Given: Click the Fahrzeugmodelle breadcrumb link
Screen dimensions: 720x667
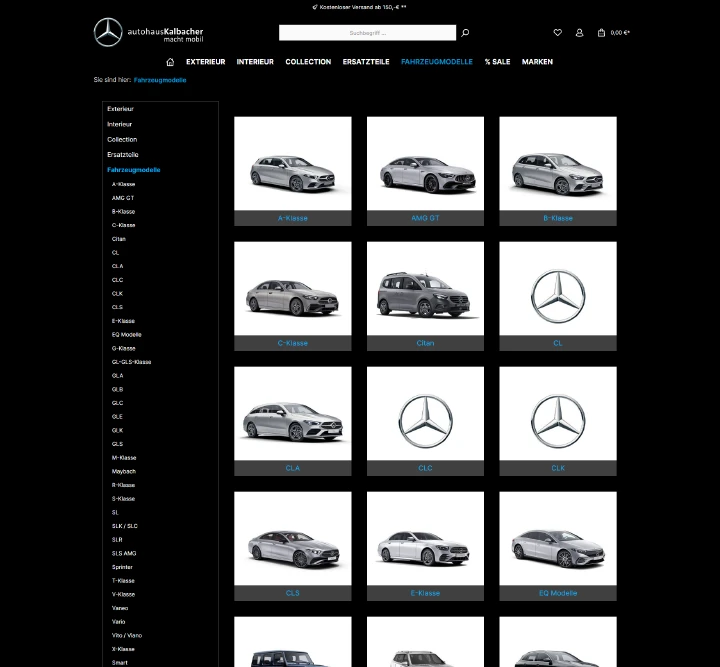Looking at the screenshot, I should [160, 80].
